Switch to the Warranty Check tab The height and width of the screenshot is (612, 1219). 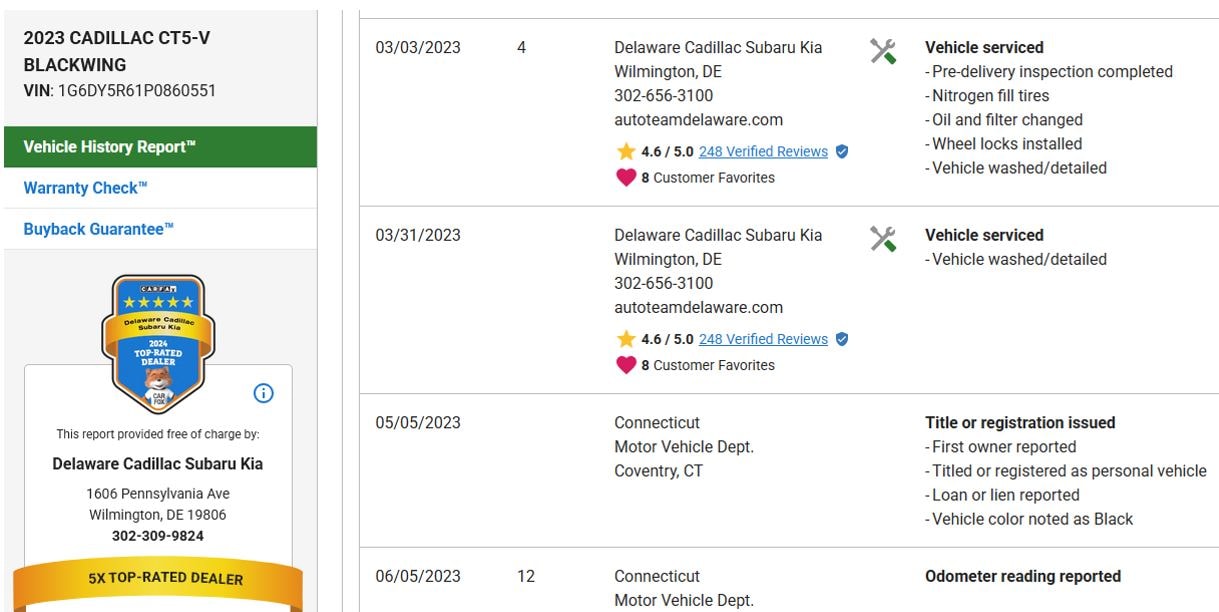point(86,188)
